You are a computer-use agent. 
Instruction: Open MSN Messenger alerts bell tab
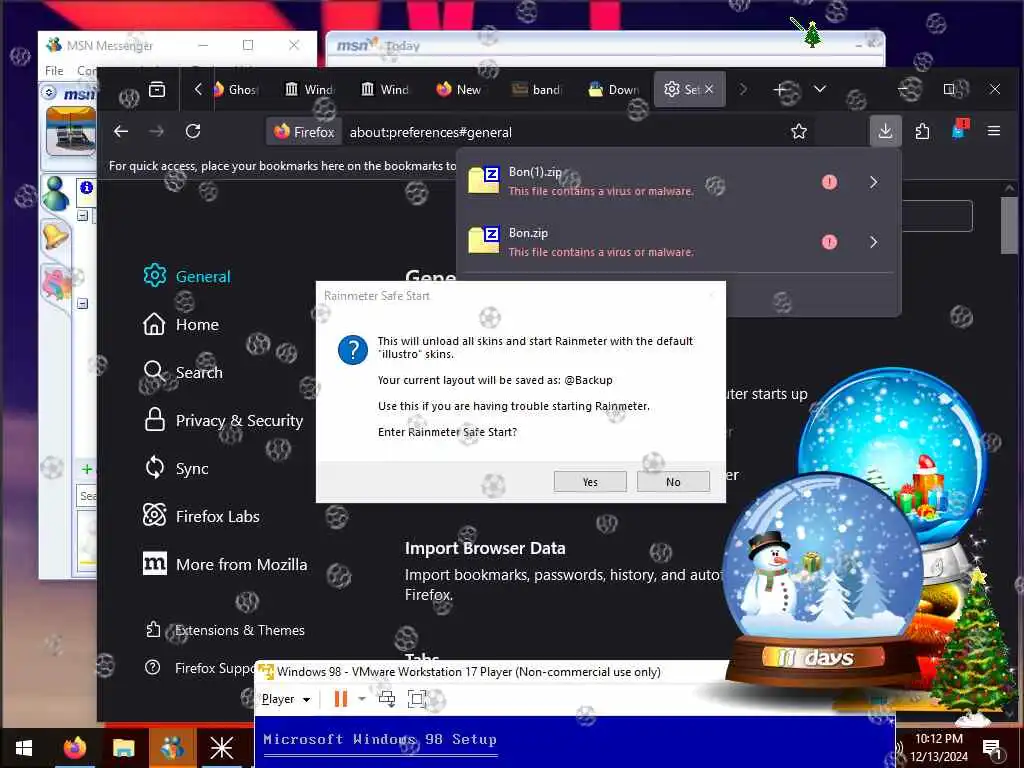point(55,235)
